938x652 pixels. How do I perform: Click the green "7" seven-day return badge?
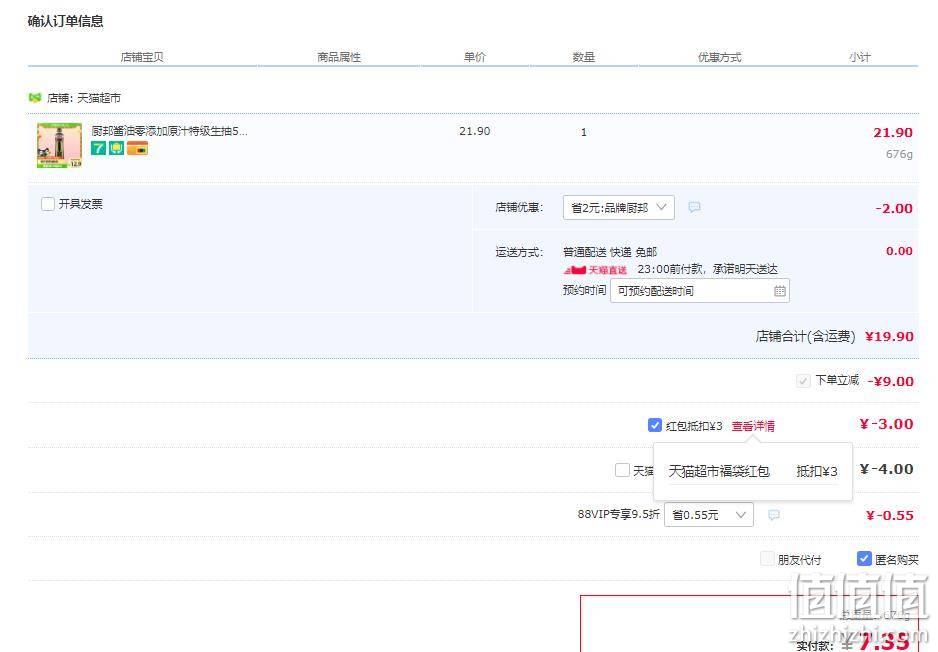coord(98,148)
